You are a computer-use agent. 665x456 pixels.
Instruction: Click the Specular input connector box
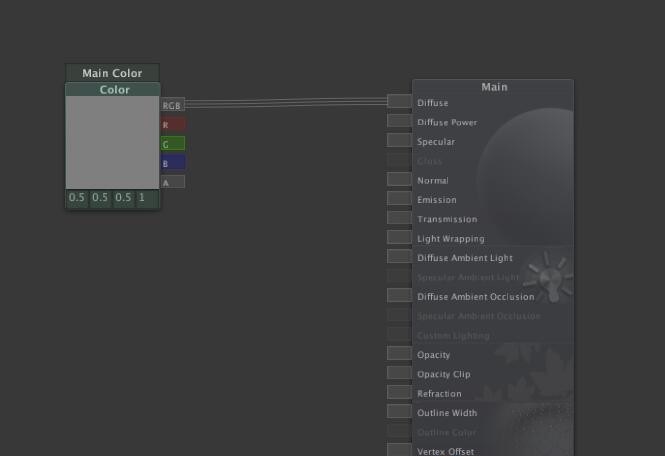(399, 141)
